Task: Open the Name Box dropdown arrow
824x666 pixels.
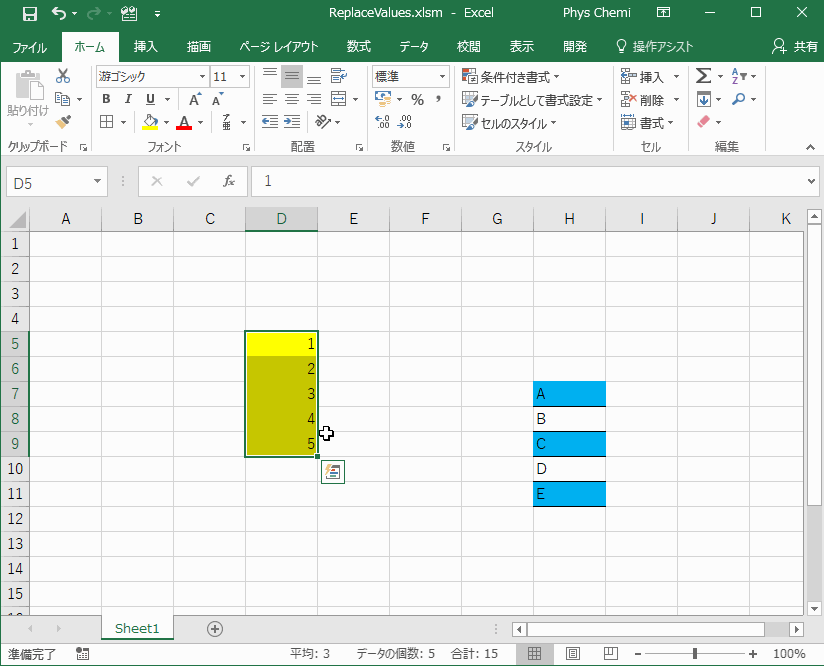Action: [x=97, y=181]
